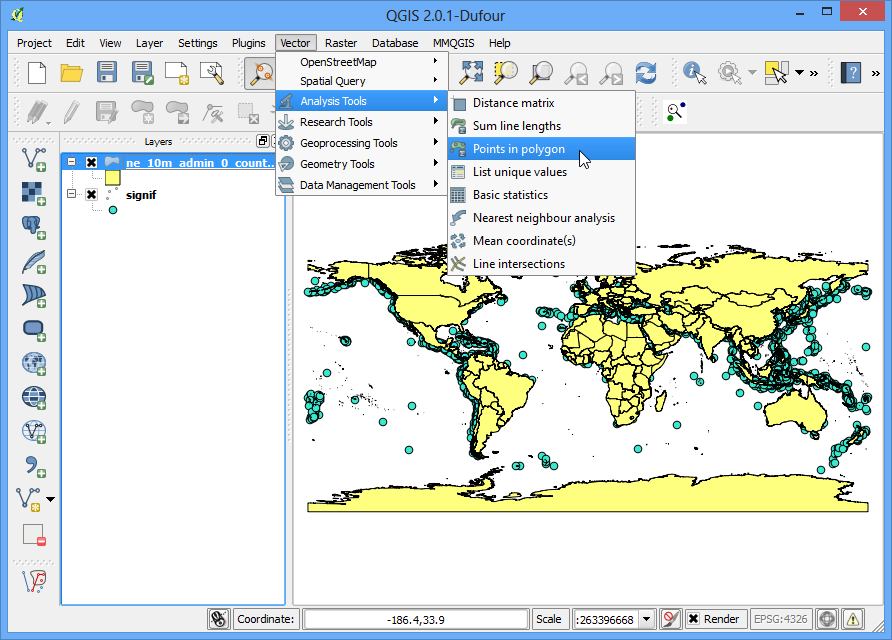892x640 pixels.
Task: Click the EPSG:4326 CRS button
Action: click(780, 619)
